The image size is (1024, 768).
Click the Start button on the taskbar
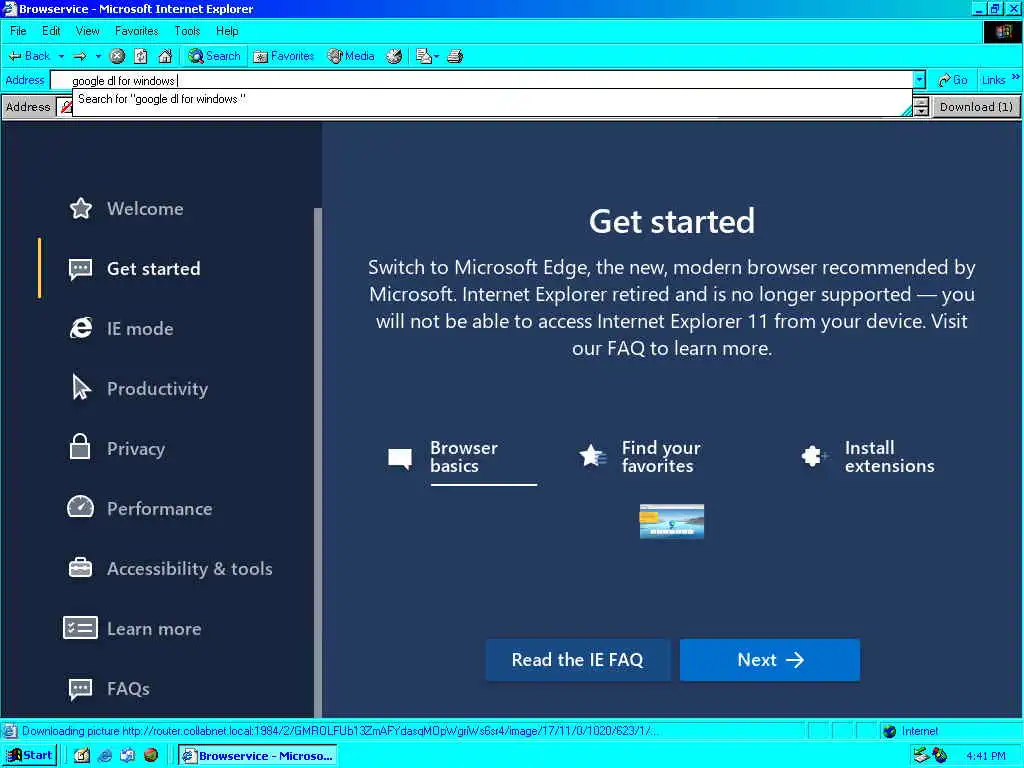pyautogui.click(x=29, y=756)
